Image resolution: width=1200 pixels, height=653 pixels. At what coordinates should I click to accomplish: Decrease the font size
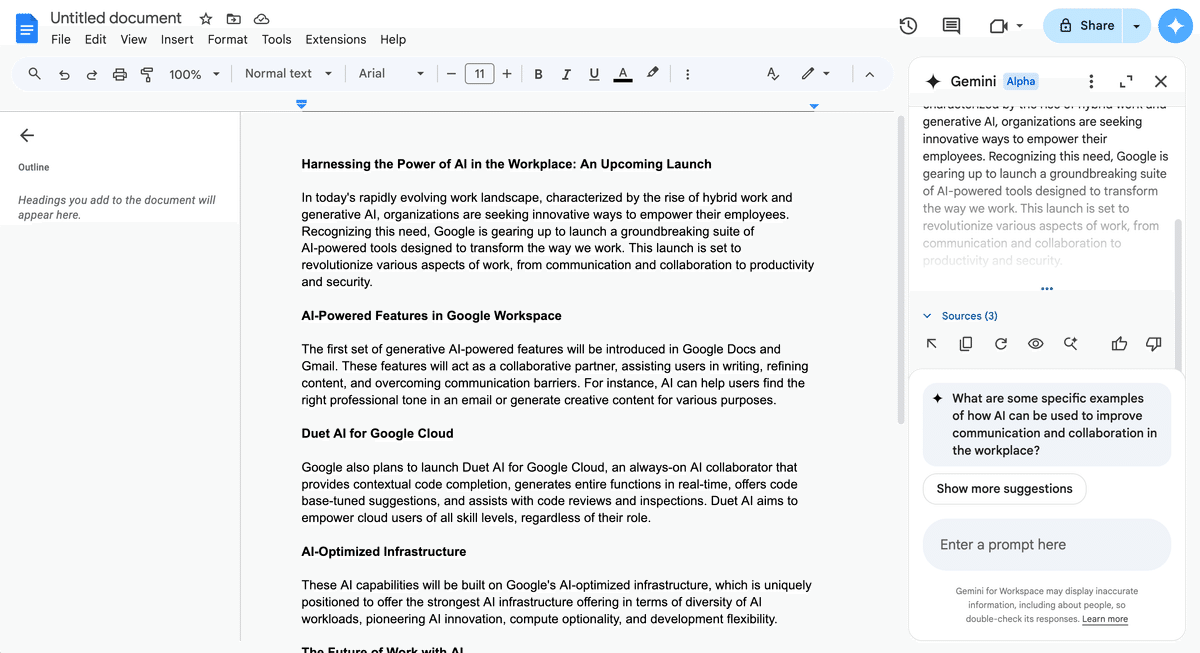(451, 74)
